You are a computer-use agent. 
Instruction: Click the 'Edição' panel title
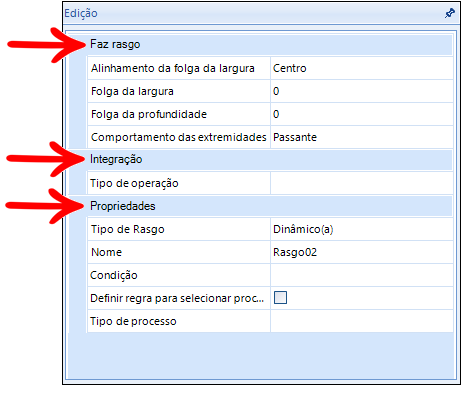tap(81, 13)
